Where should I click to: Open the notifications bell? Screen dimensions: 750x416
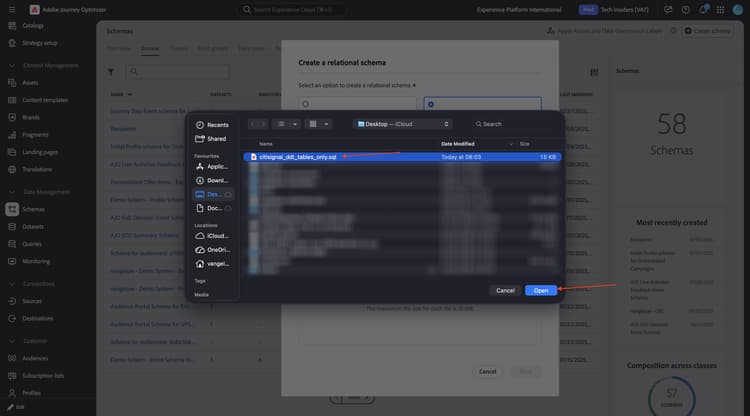[x=703, y=10]
